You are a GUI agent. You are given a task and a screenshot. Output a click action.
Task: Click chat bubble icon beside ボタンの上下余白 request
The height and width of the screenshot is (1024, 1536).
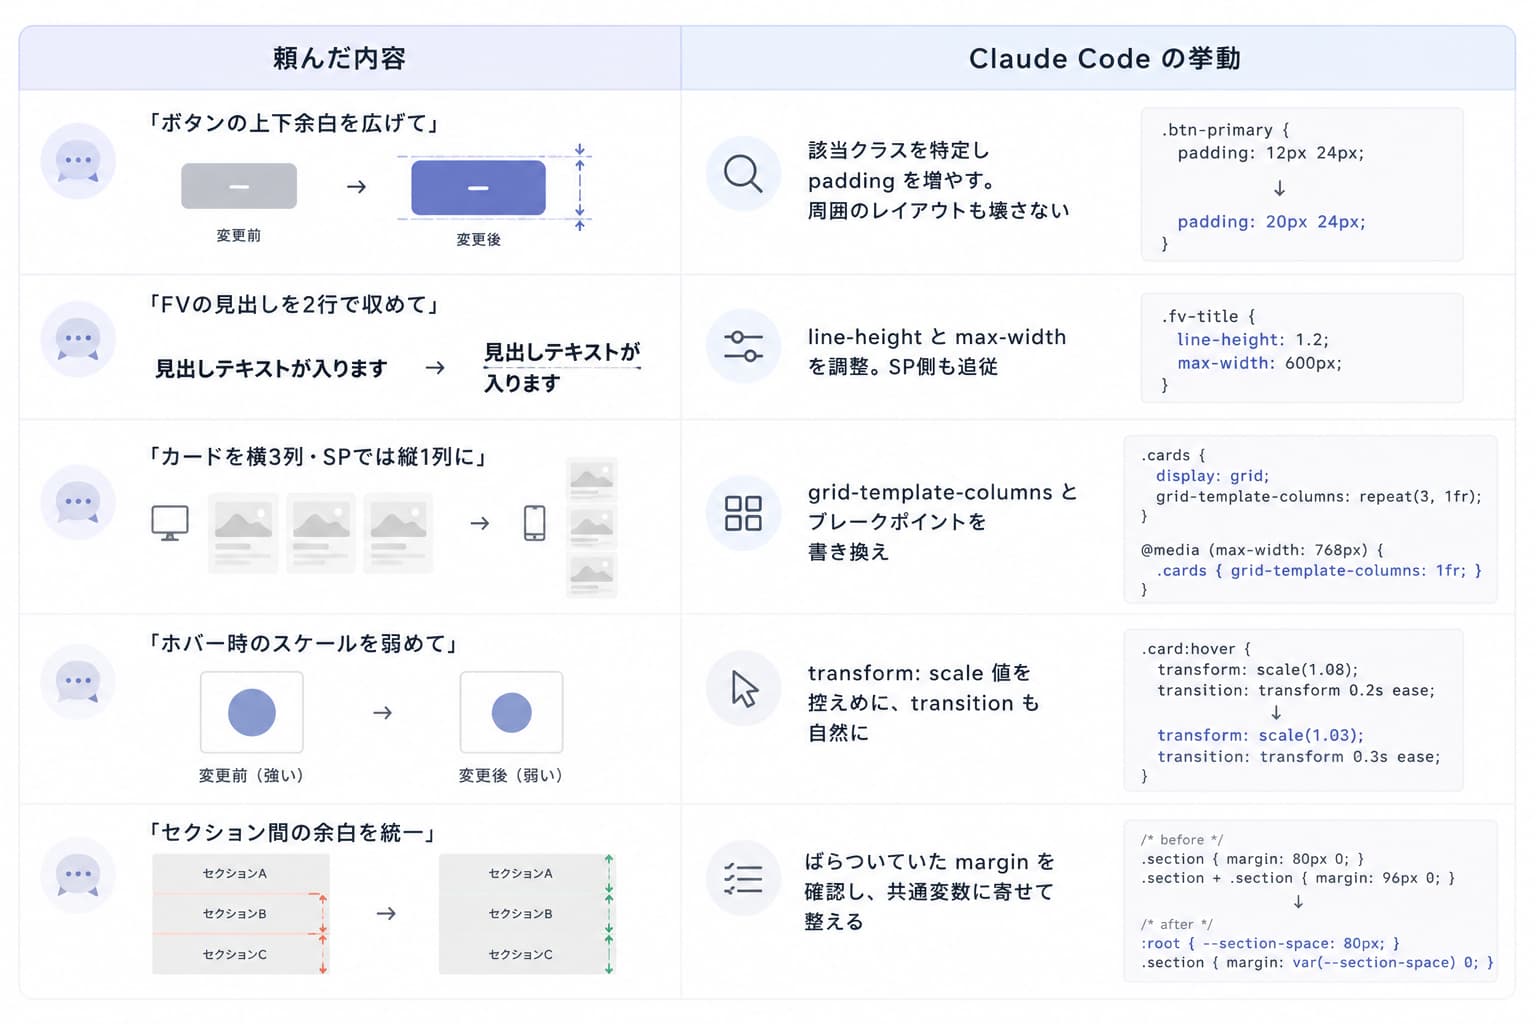(x=78, y=161)
